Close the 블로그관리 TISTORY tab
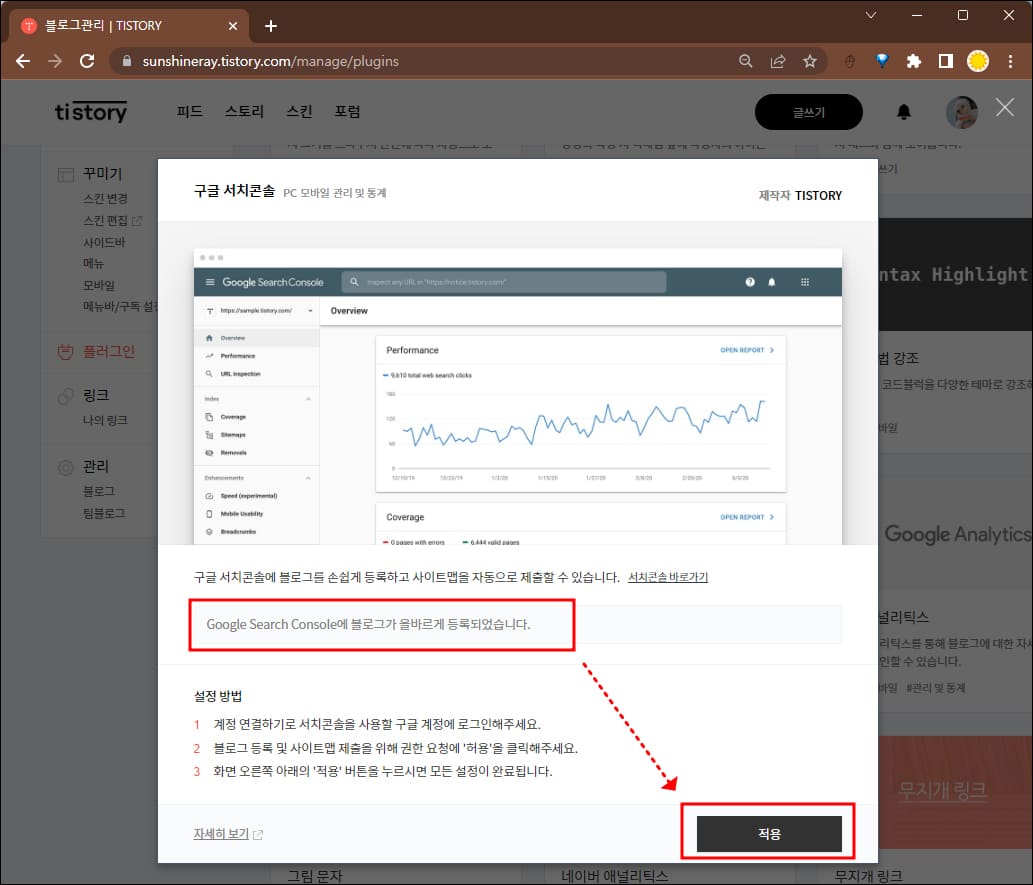The image size is (1033, 885). coord(233,26)
